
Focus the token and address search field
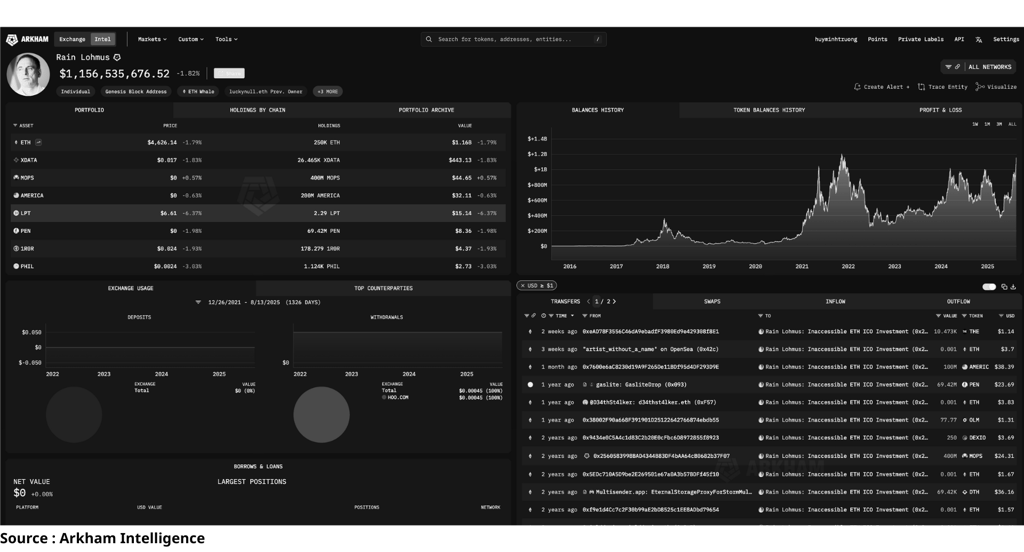click(514, 39)
